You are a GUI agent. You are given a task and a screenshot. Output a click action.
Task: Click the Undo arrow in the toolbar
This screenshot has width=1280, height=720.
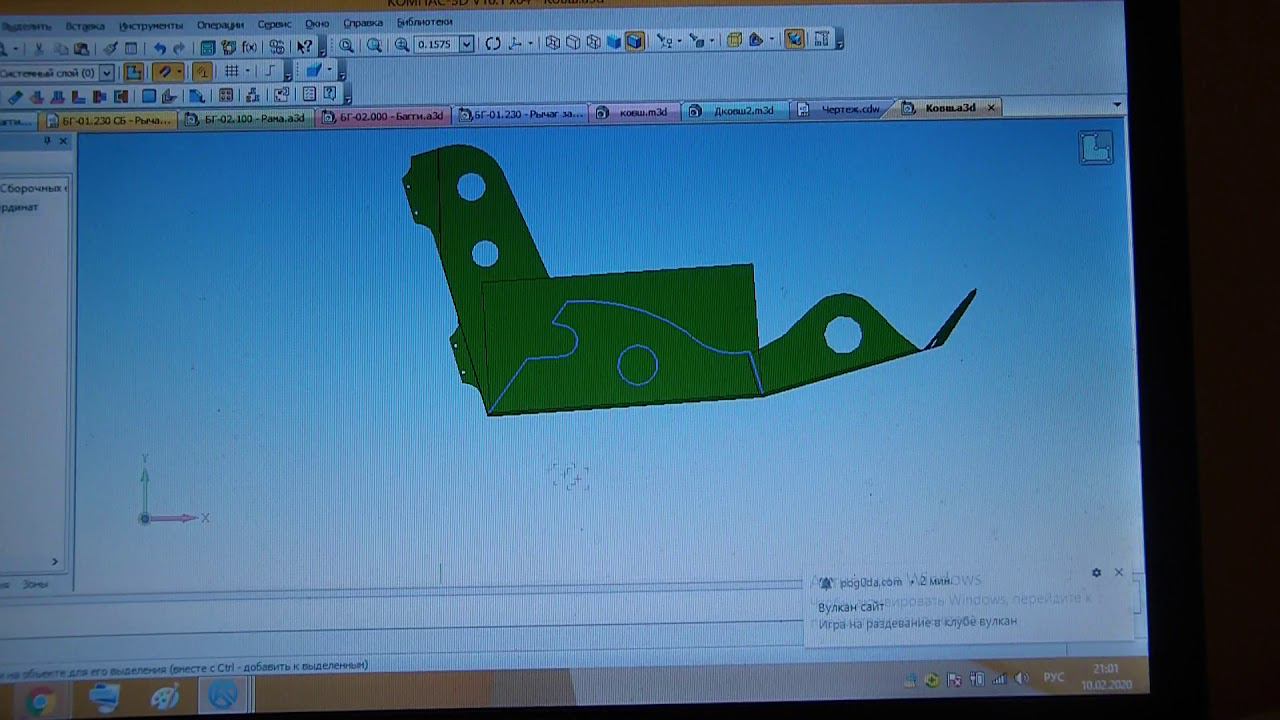[160, 48]
